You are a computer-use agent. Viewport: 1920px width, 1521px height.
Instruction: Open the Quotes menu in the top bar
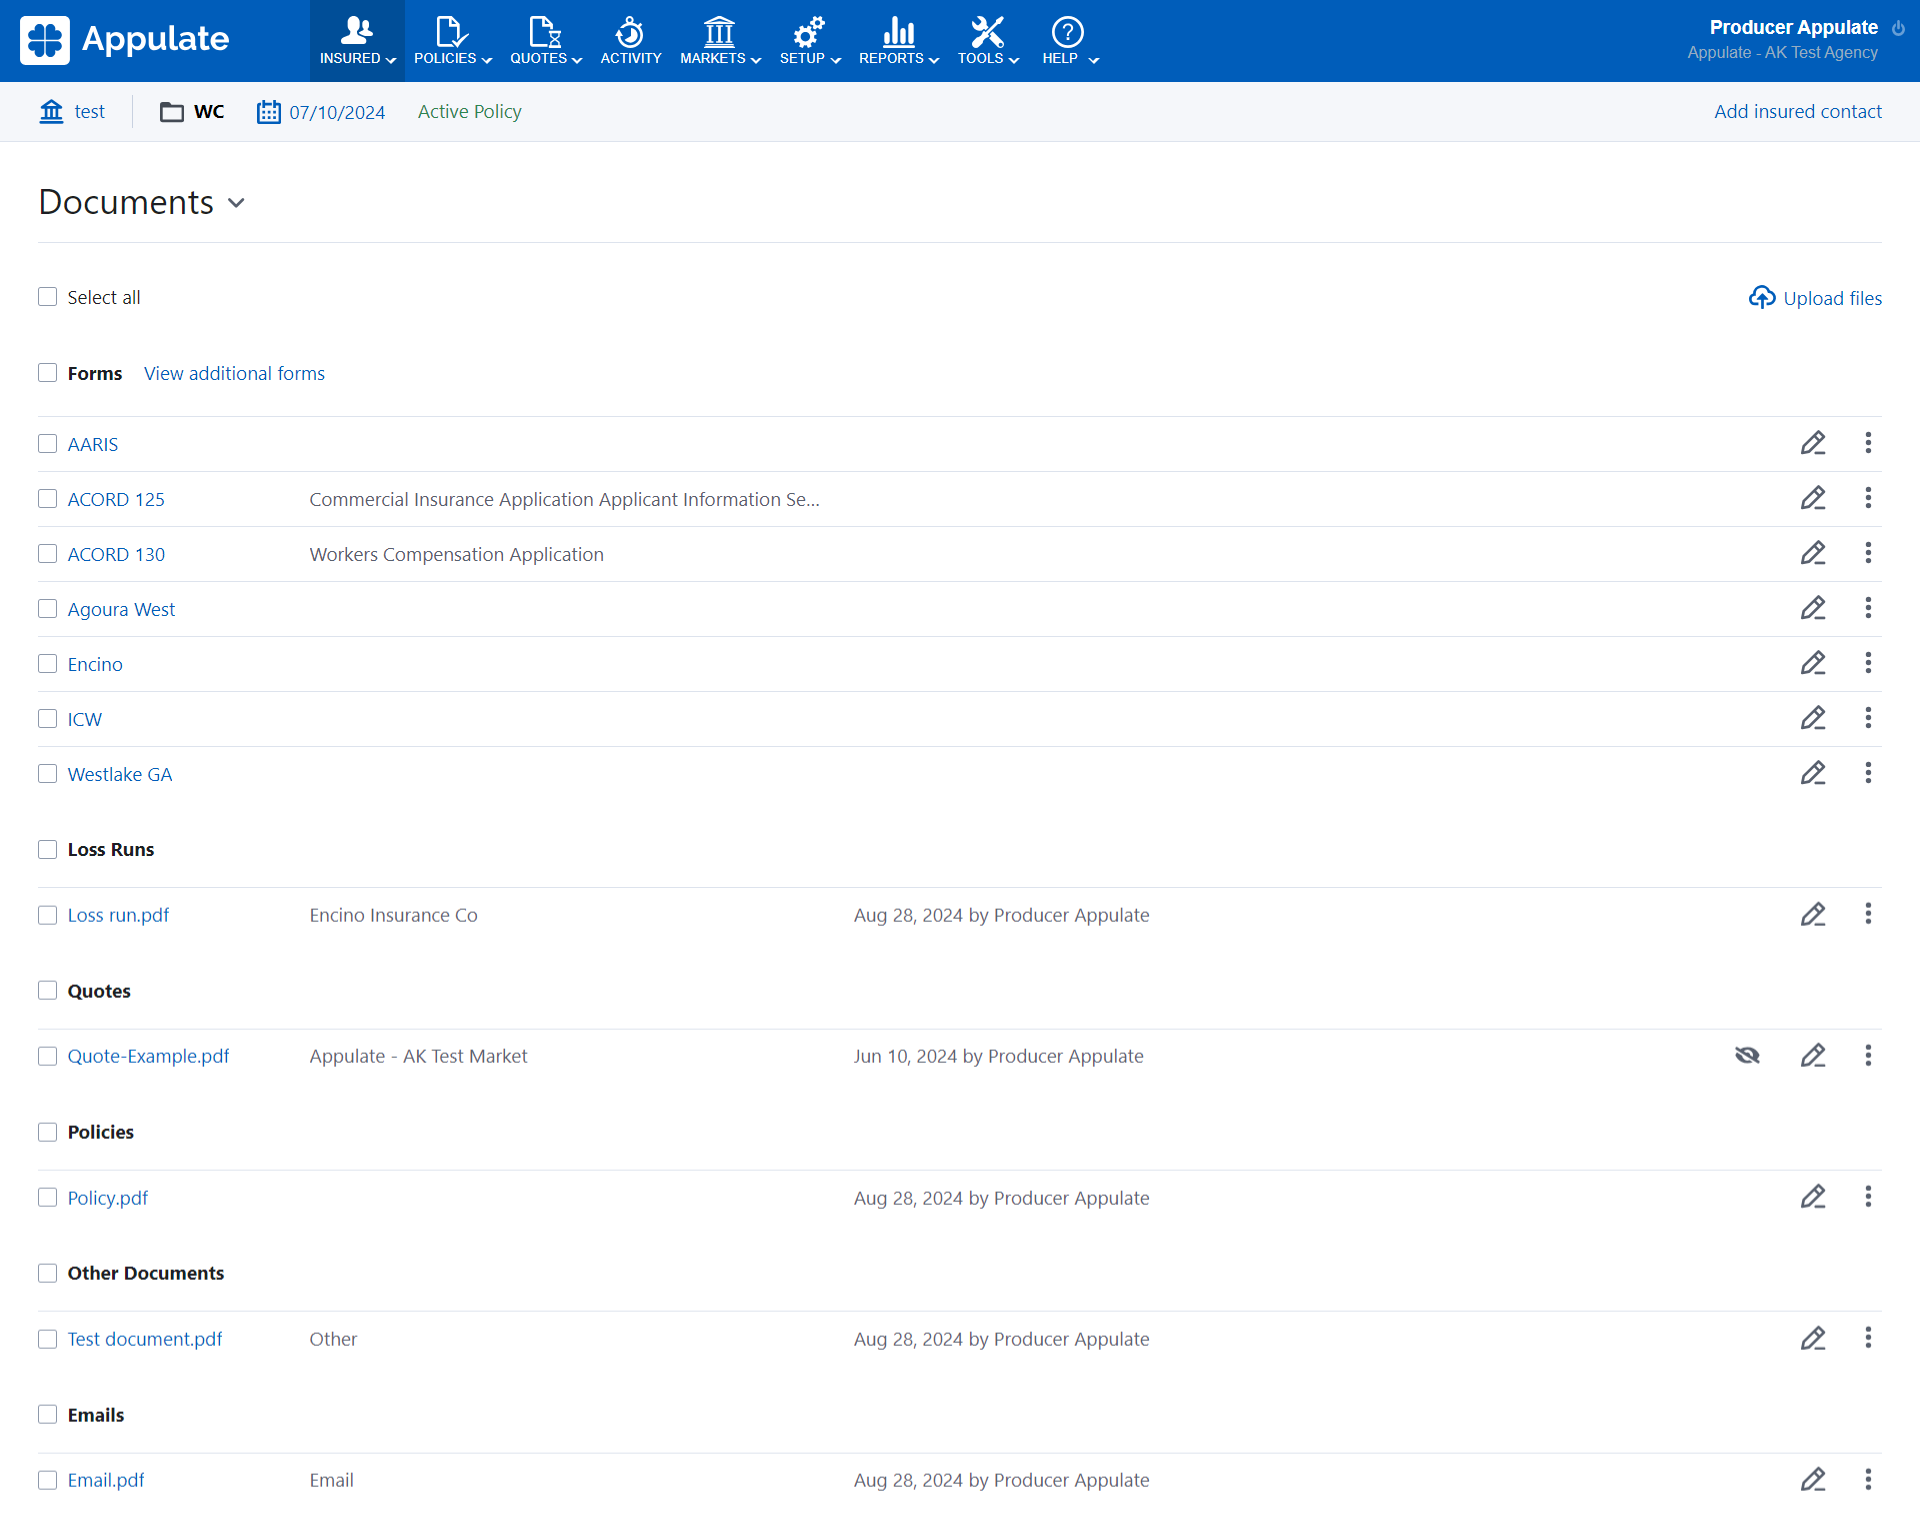click(x=545, y=41)
